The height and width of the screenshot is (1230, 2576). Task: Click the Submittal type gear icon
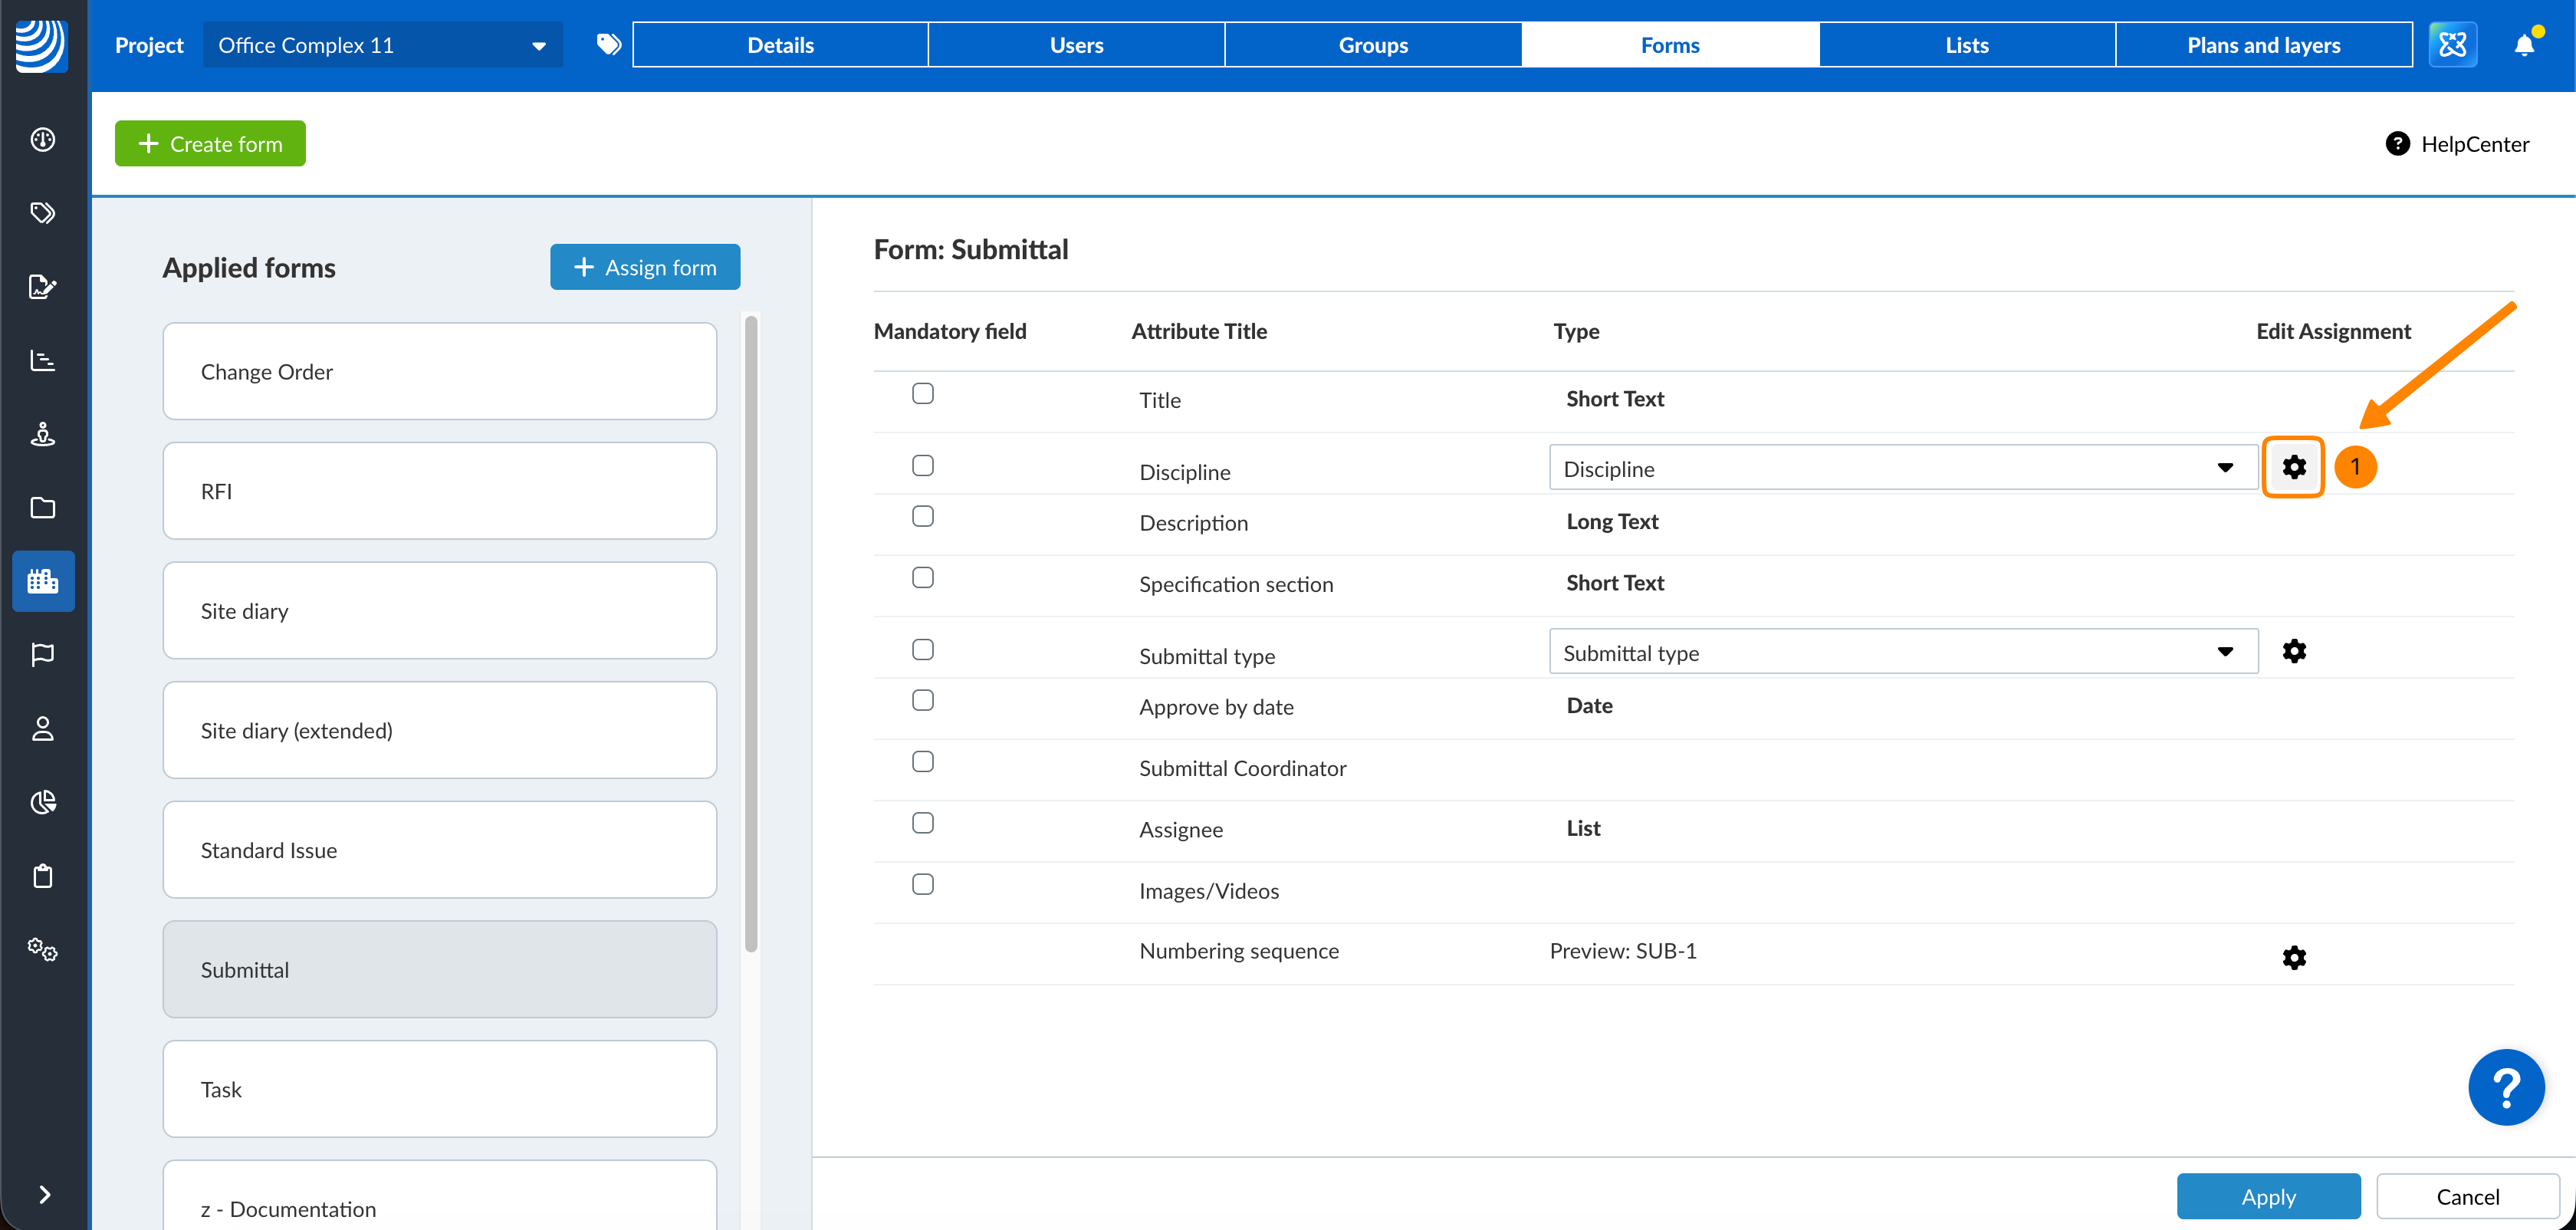point(2293,651)
